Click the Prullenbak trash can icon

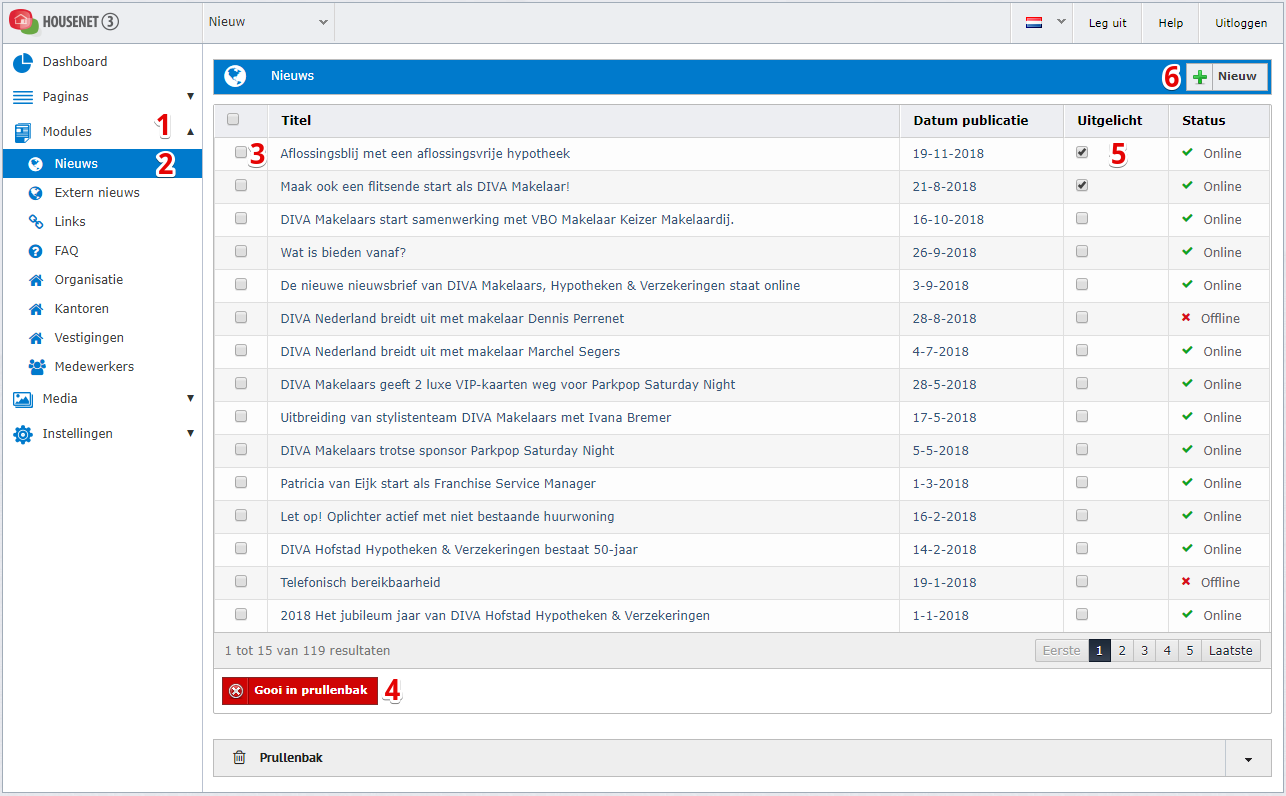point(238,758)
